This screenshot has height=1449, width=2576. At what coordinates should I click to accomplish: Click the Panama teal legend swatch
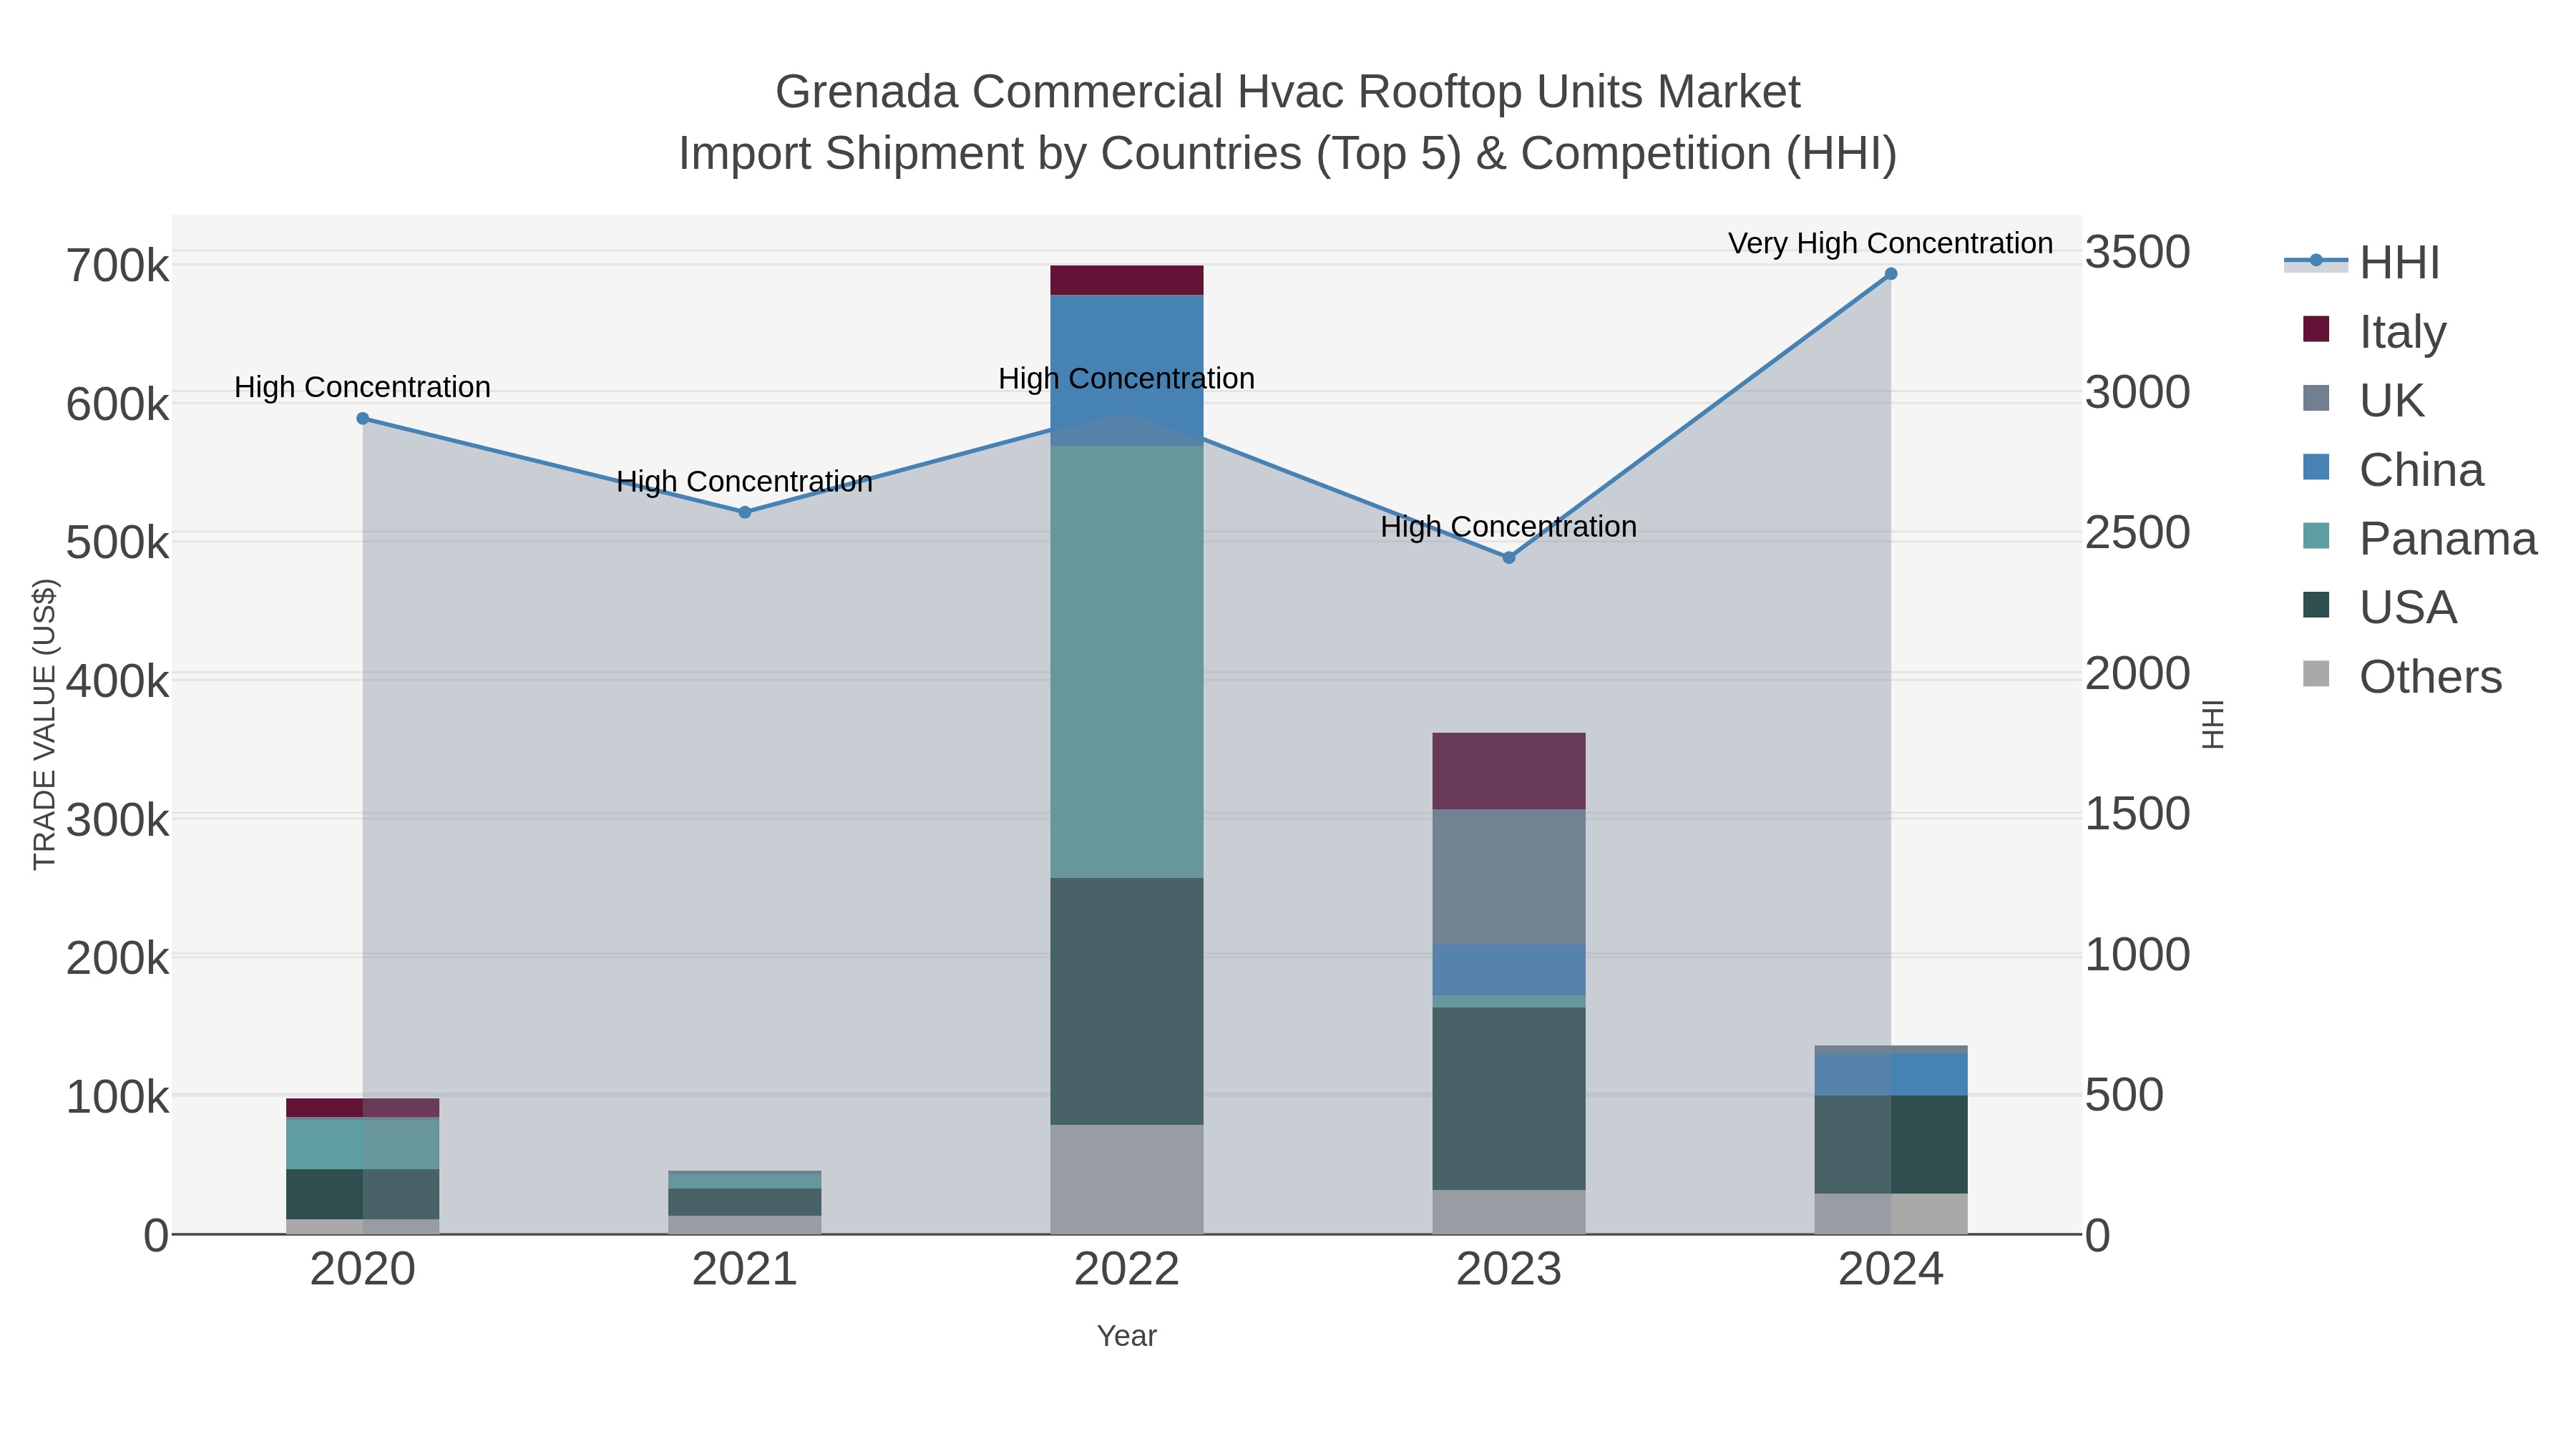point(2316,536)
